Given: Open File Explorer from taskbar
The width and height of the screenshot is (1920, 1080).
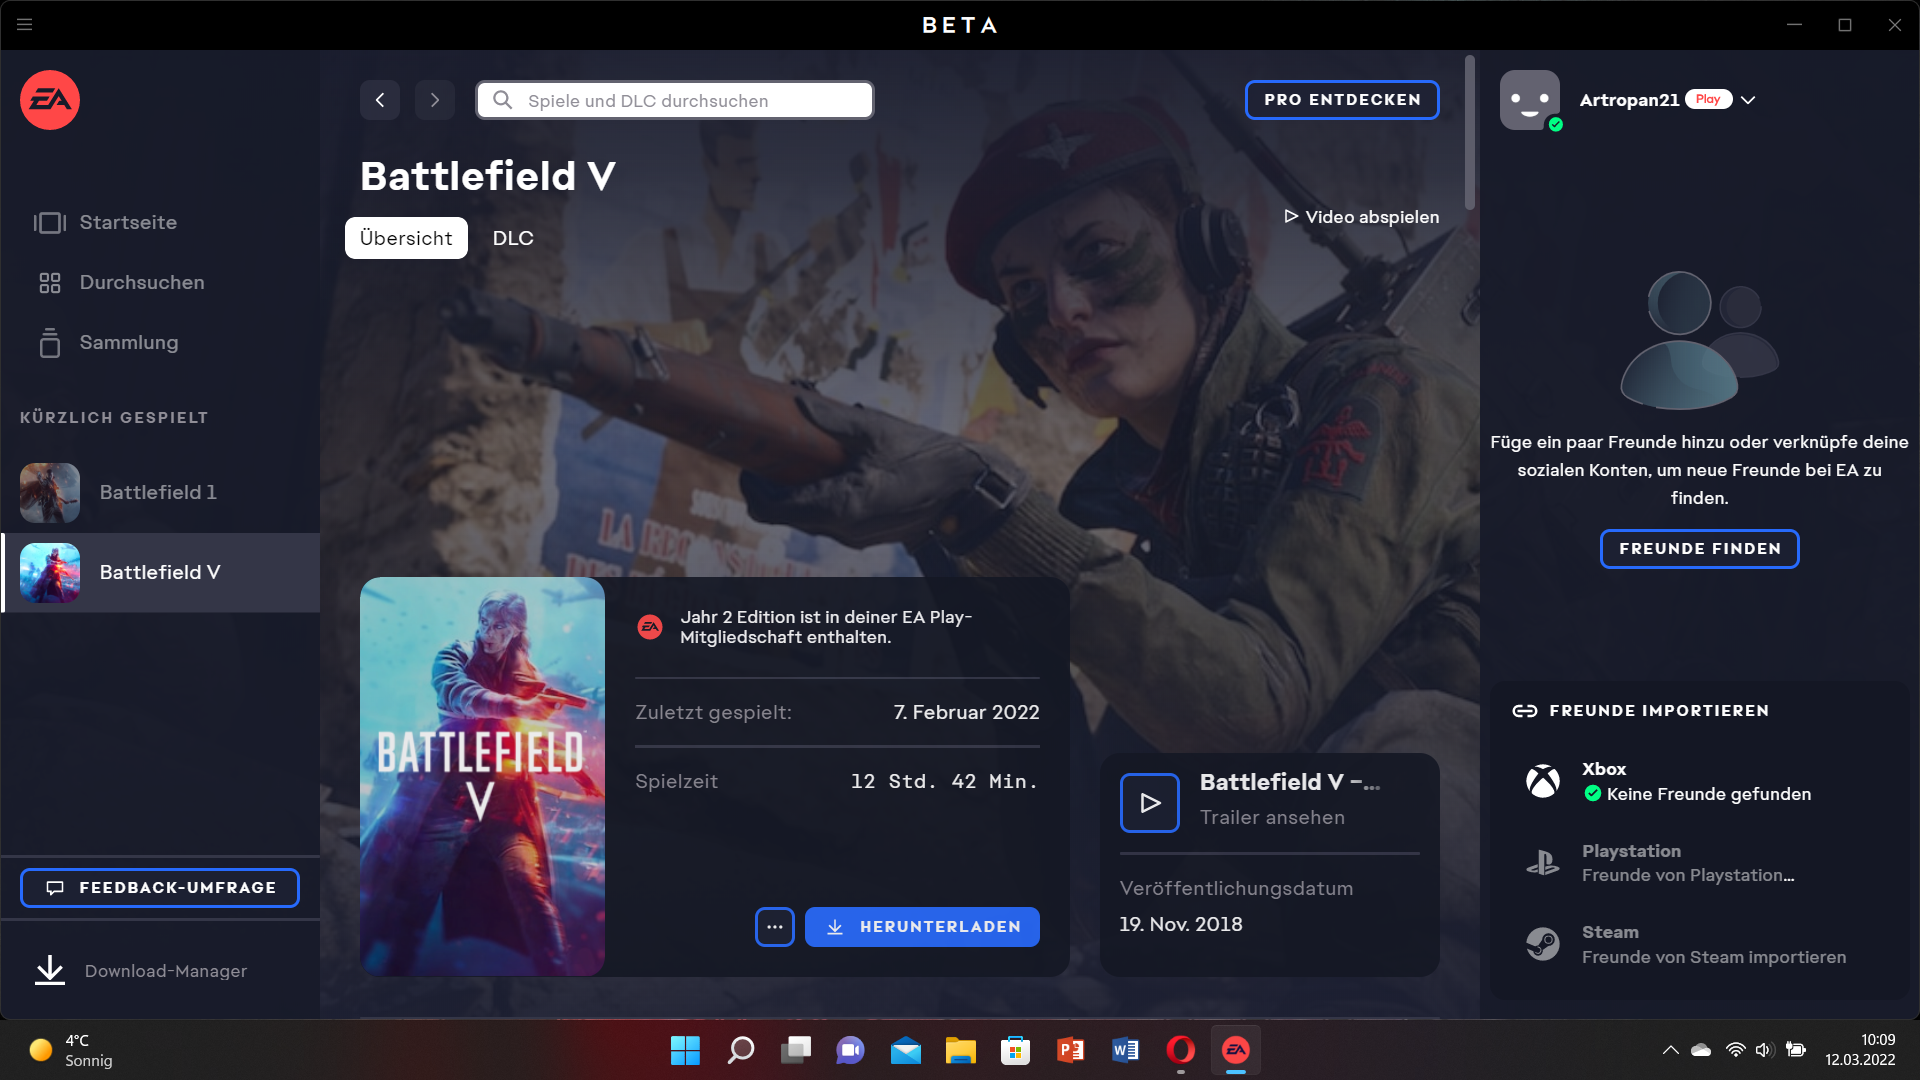Looking at the screenshot, I should (x=960, y=1050).
